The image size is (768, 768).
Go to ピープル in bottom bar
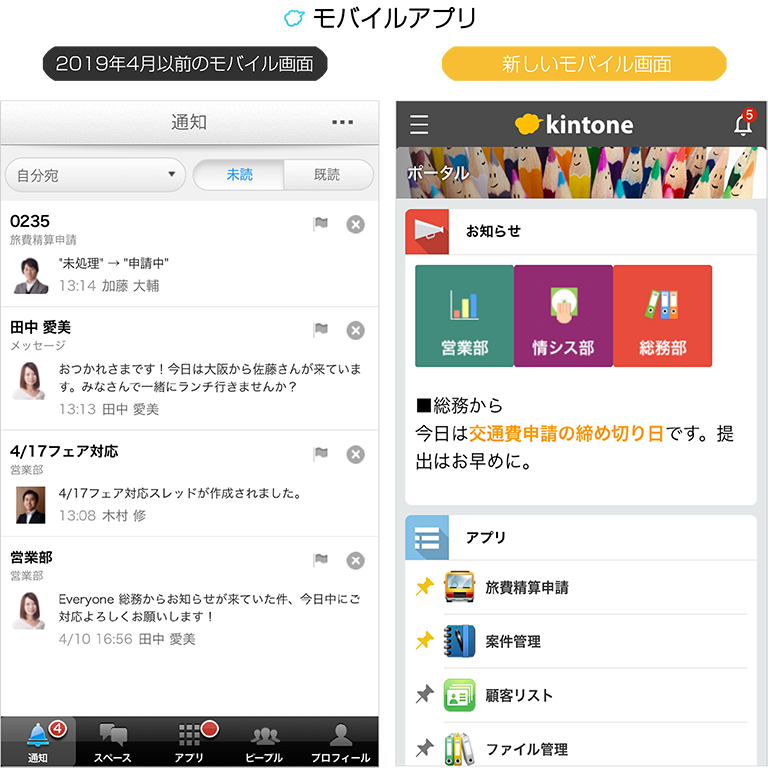coord(265,743)
